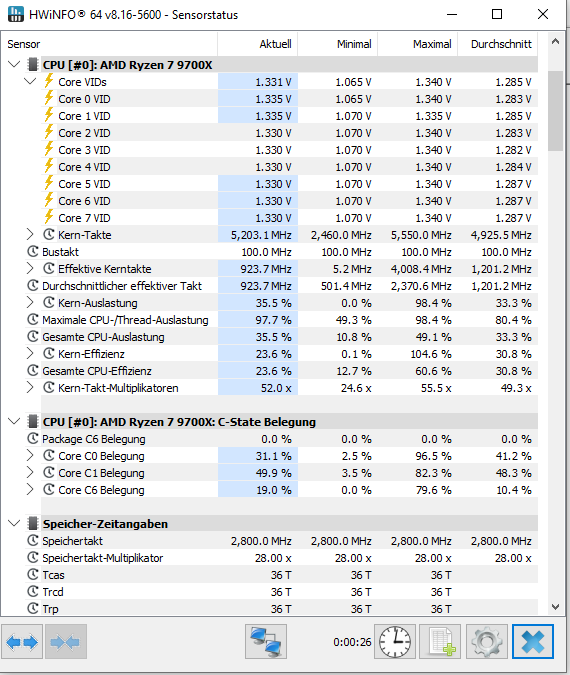The width and height of the screenshot is (570, 675).
Task: Select the Core 5 VID row
Action: point(289,184)
